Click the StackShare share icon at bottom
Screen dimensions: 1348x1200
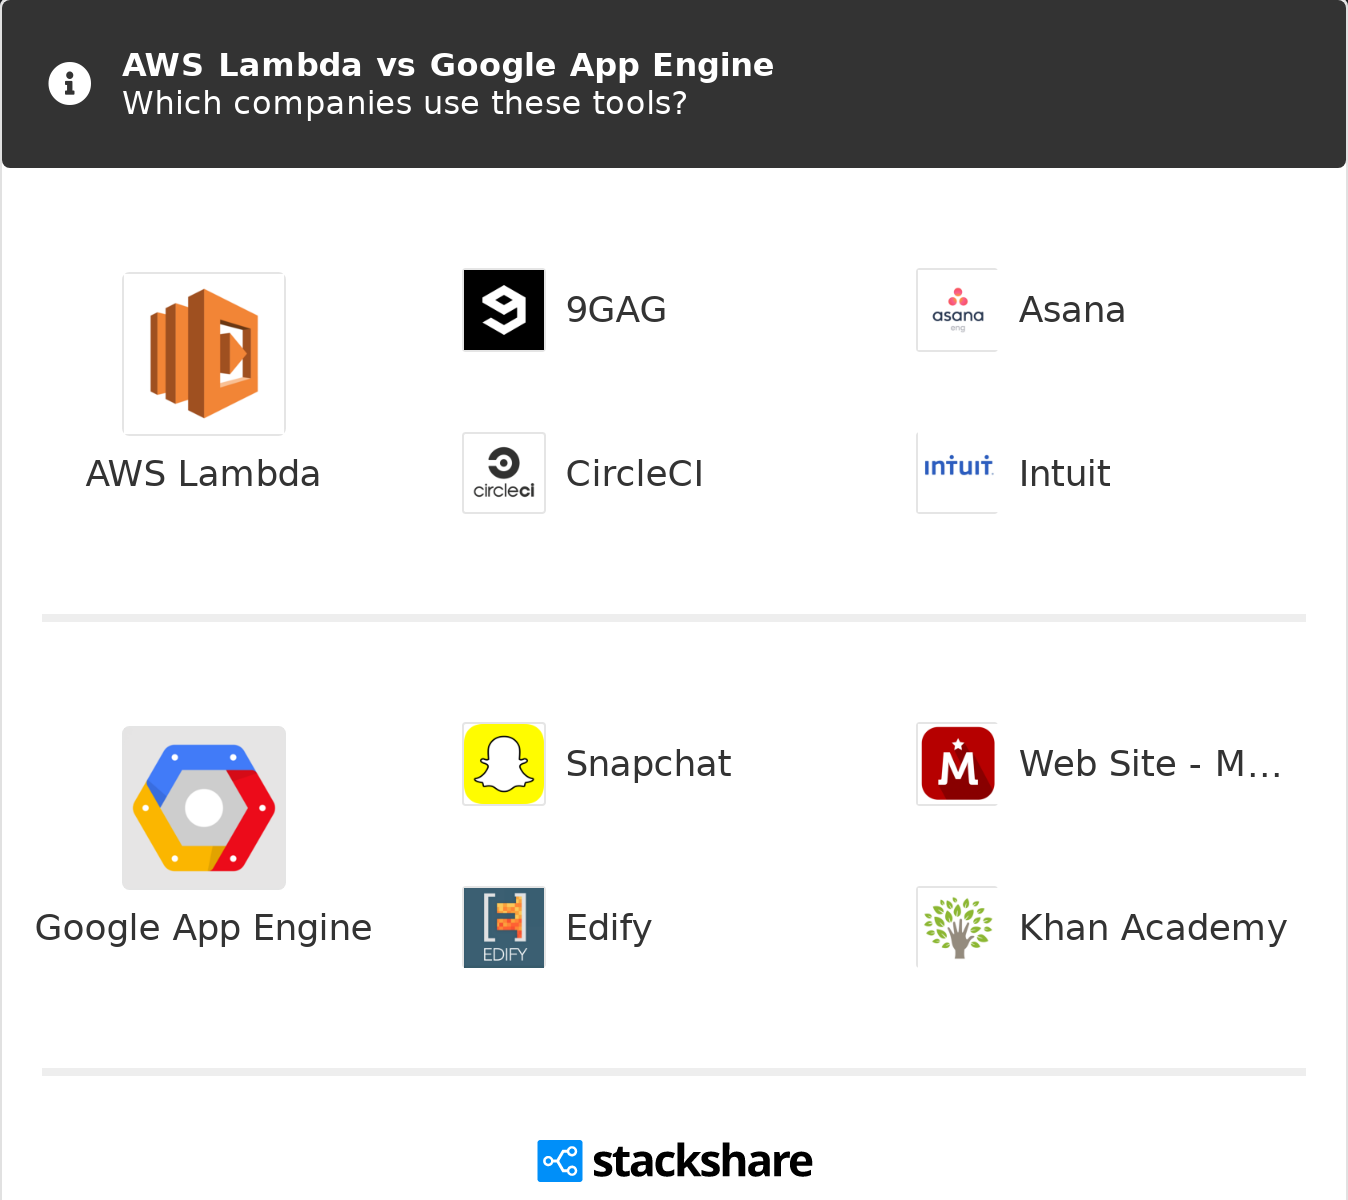coord(559,1161)
